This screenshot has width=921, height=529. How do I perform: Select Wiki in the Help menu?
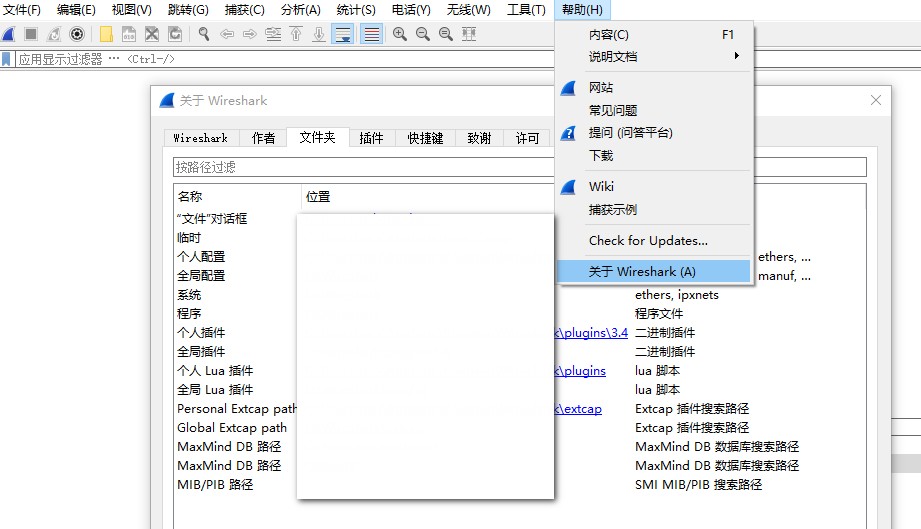[653, 187]
